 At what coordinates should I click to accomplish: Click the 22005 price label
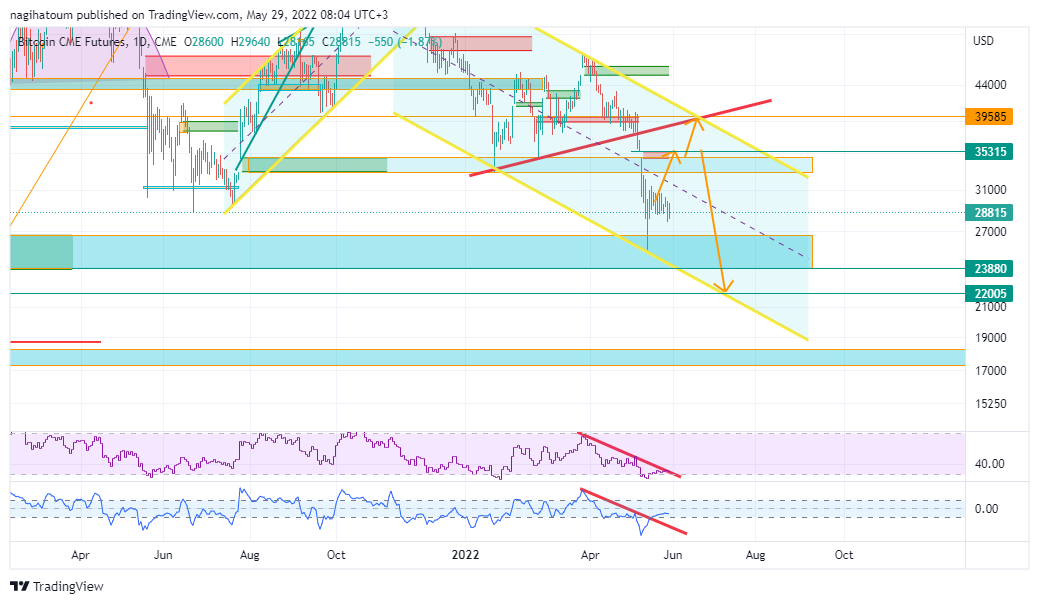[990, 293]
